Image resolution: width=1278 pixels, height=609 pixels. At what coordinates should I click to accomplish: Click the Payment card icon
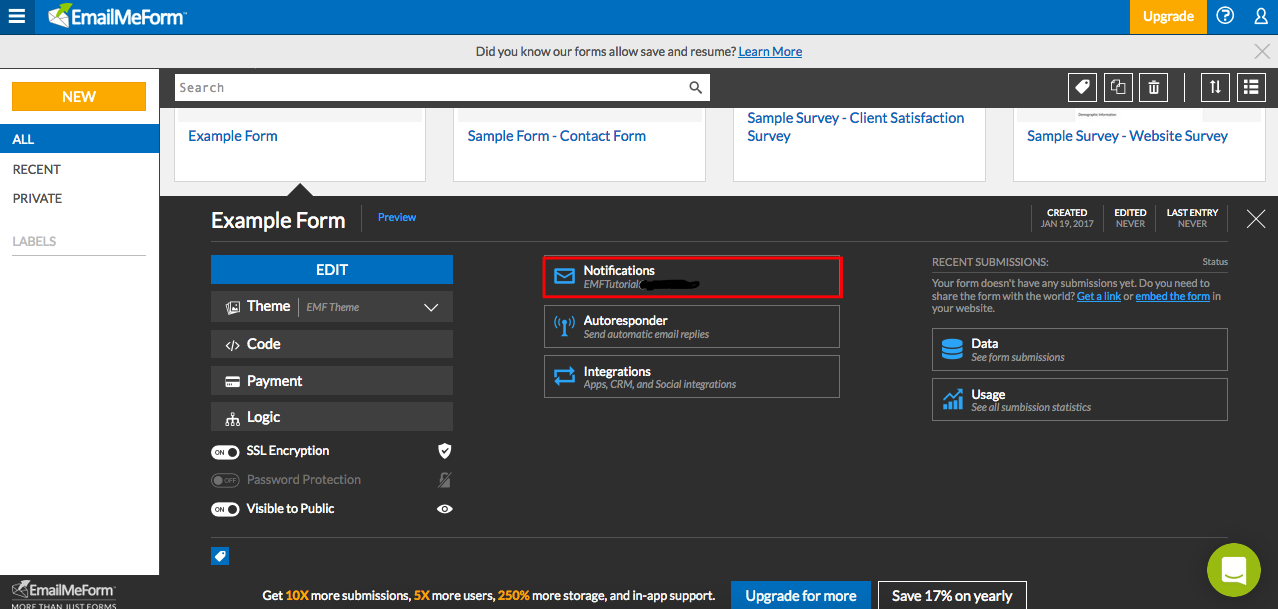pos(232,382)
